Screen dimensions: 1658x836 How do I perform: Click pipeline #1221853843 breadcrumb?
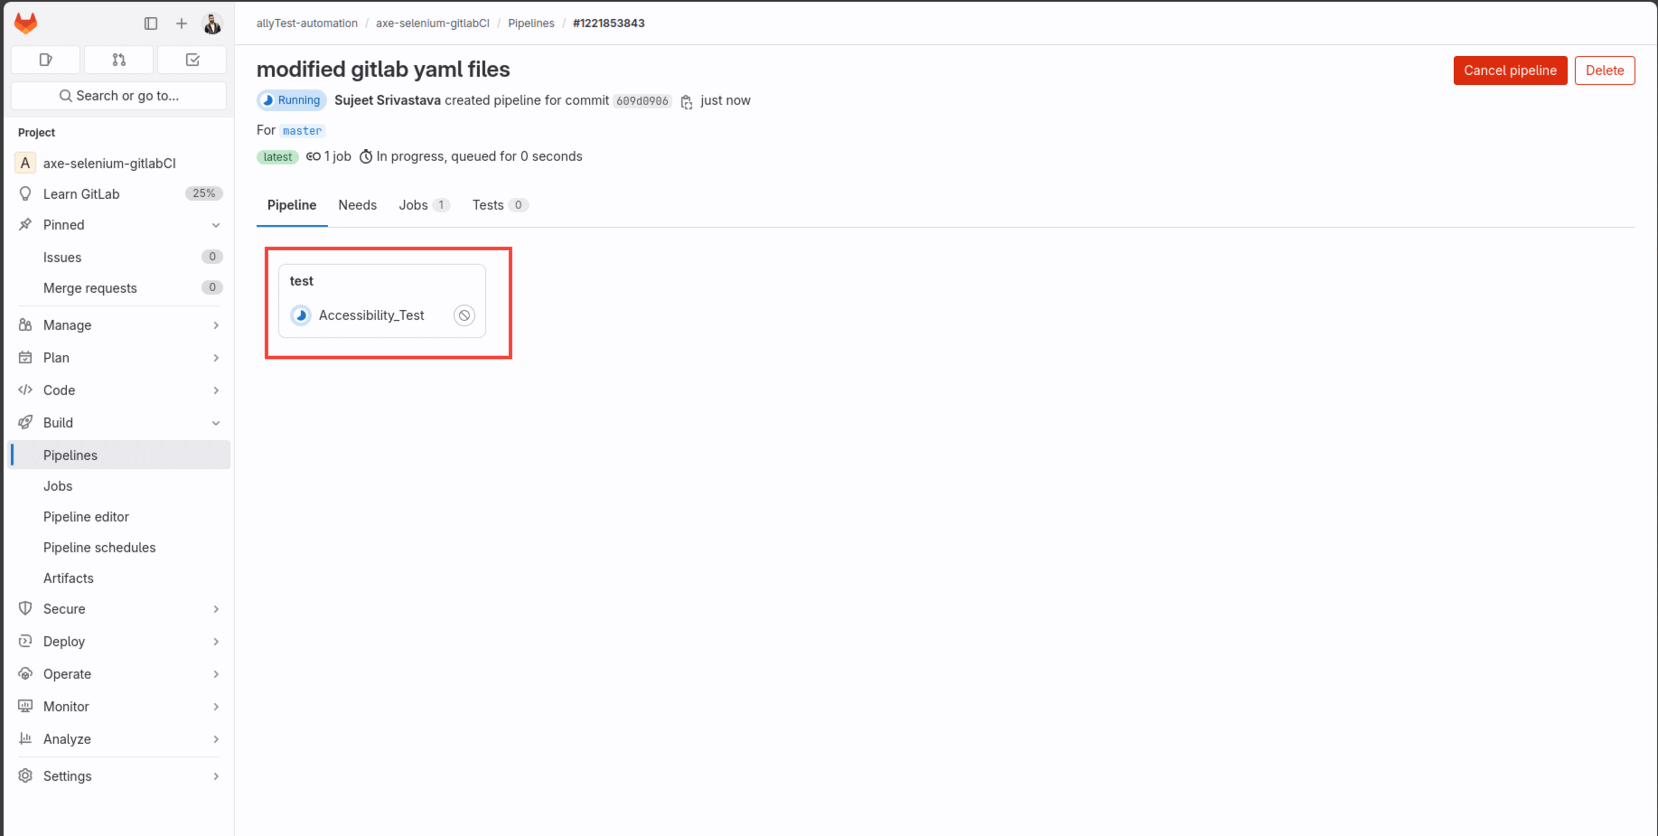(609, 23)
